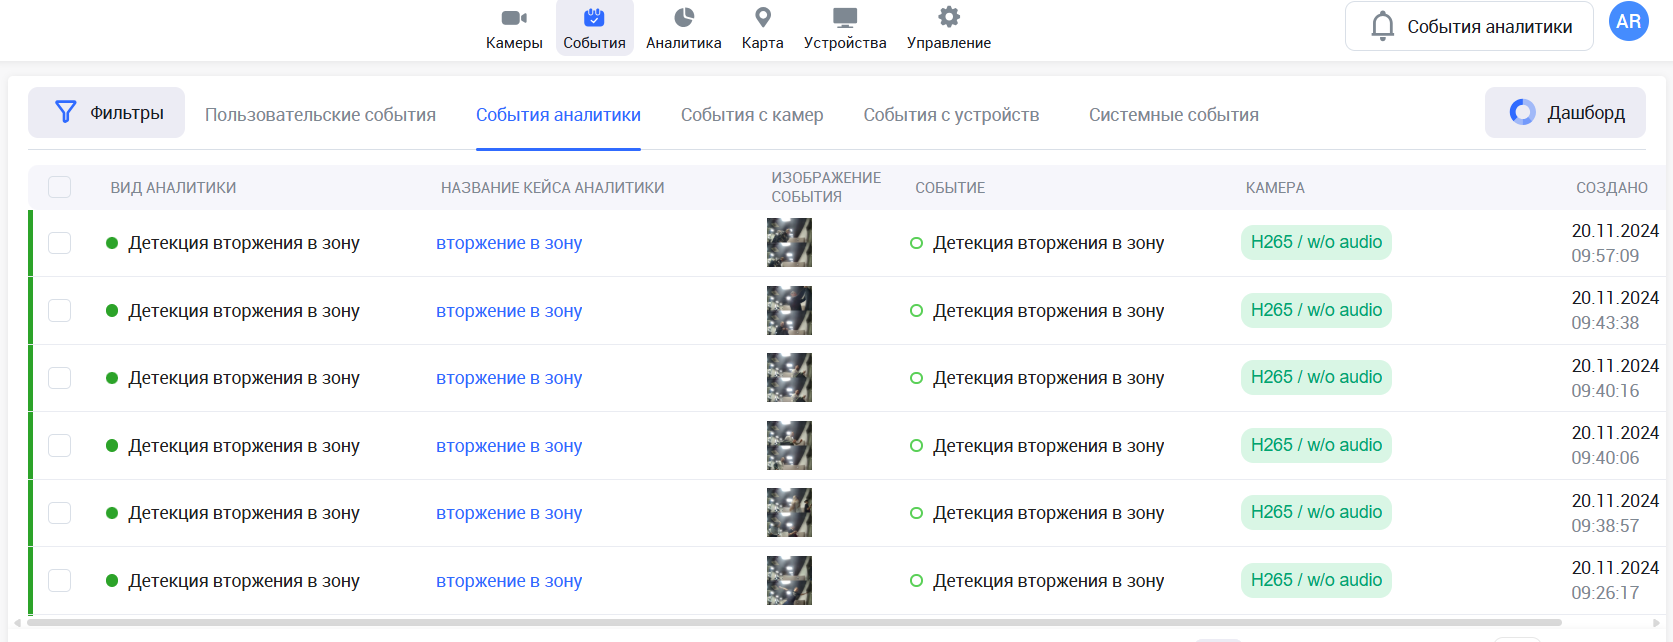Open the Analytics pie chart icon
The width and height of the screenshot is (1673, 642).
coord(684,18)
